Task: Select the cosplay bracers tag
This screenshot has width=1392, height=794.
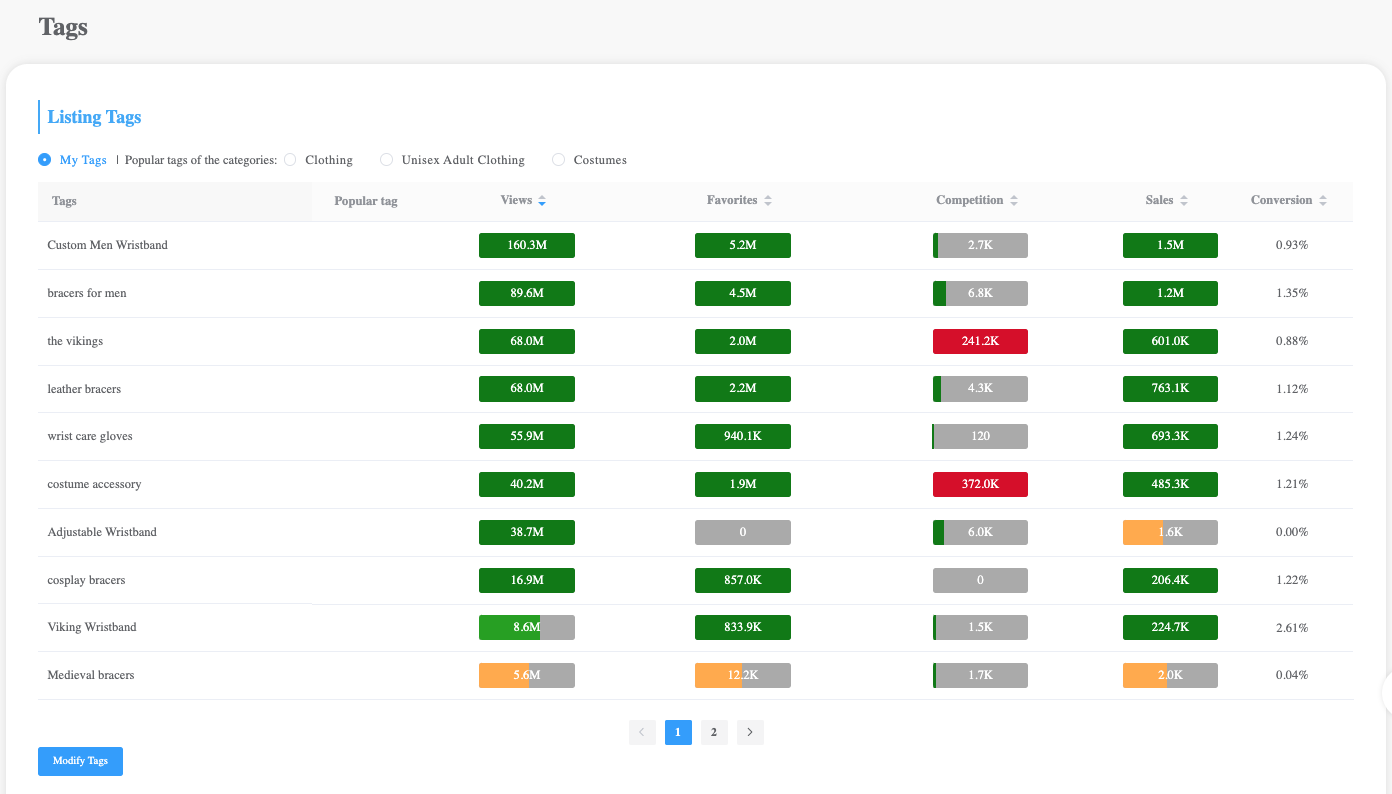Action: (x=86, y=580)
